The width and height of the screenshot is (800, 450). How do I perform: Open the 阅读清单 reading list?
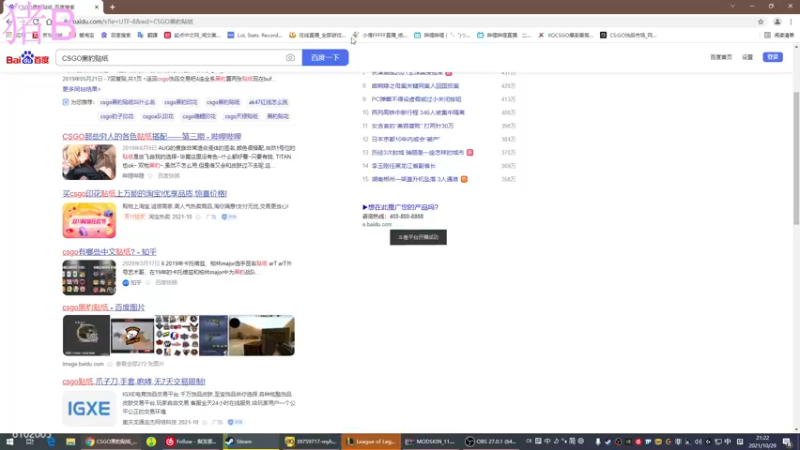[780, 35]
